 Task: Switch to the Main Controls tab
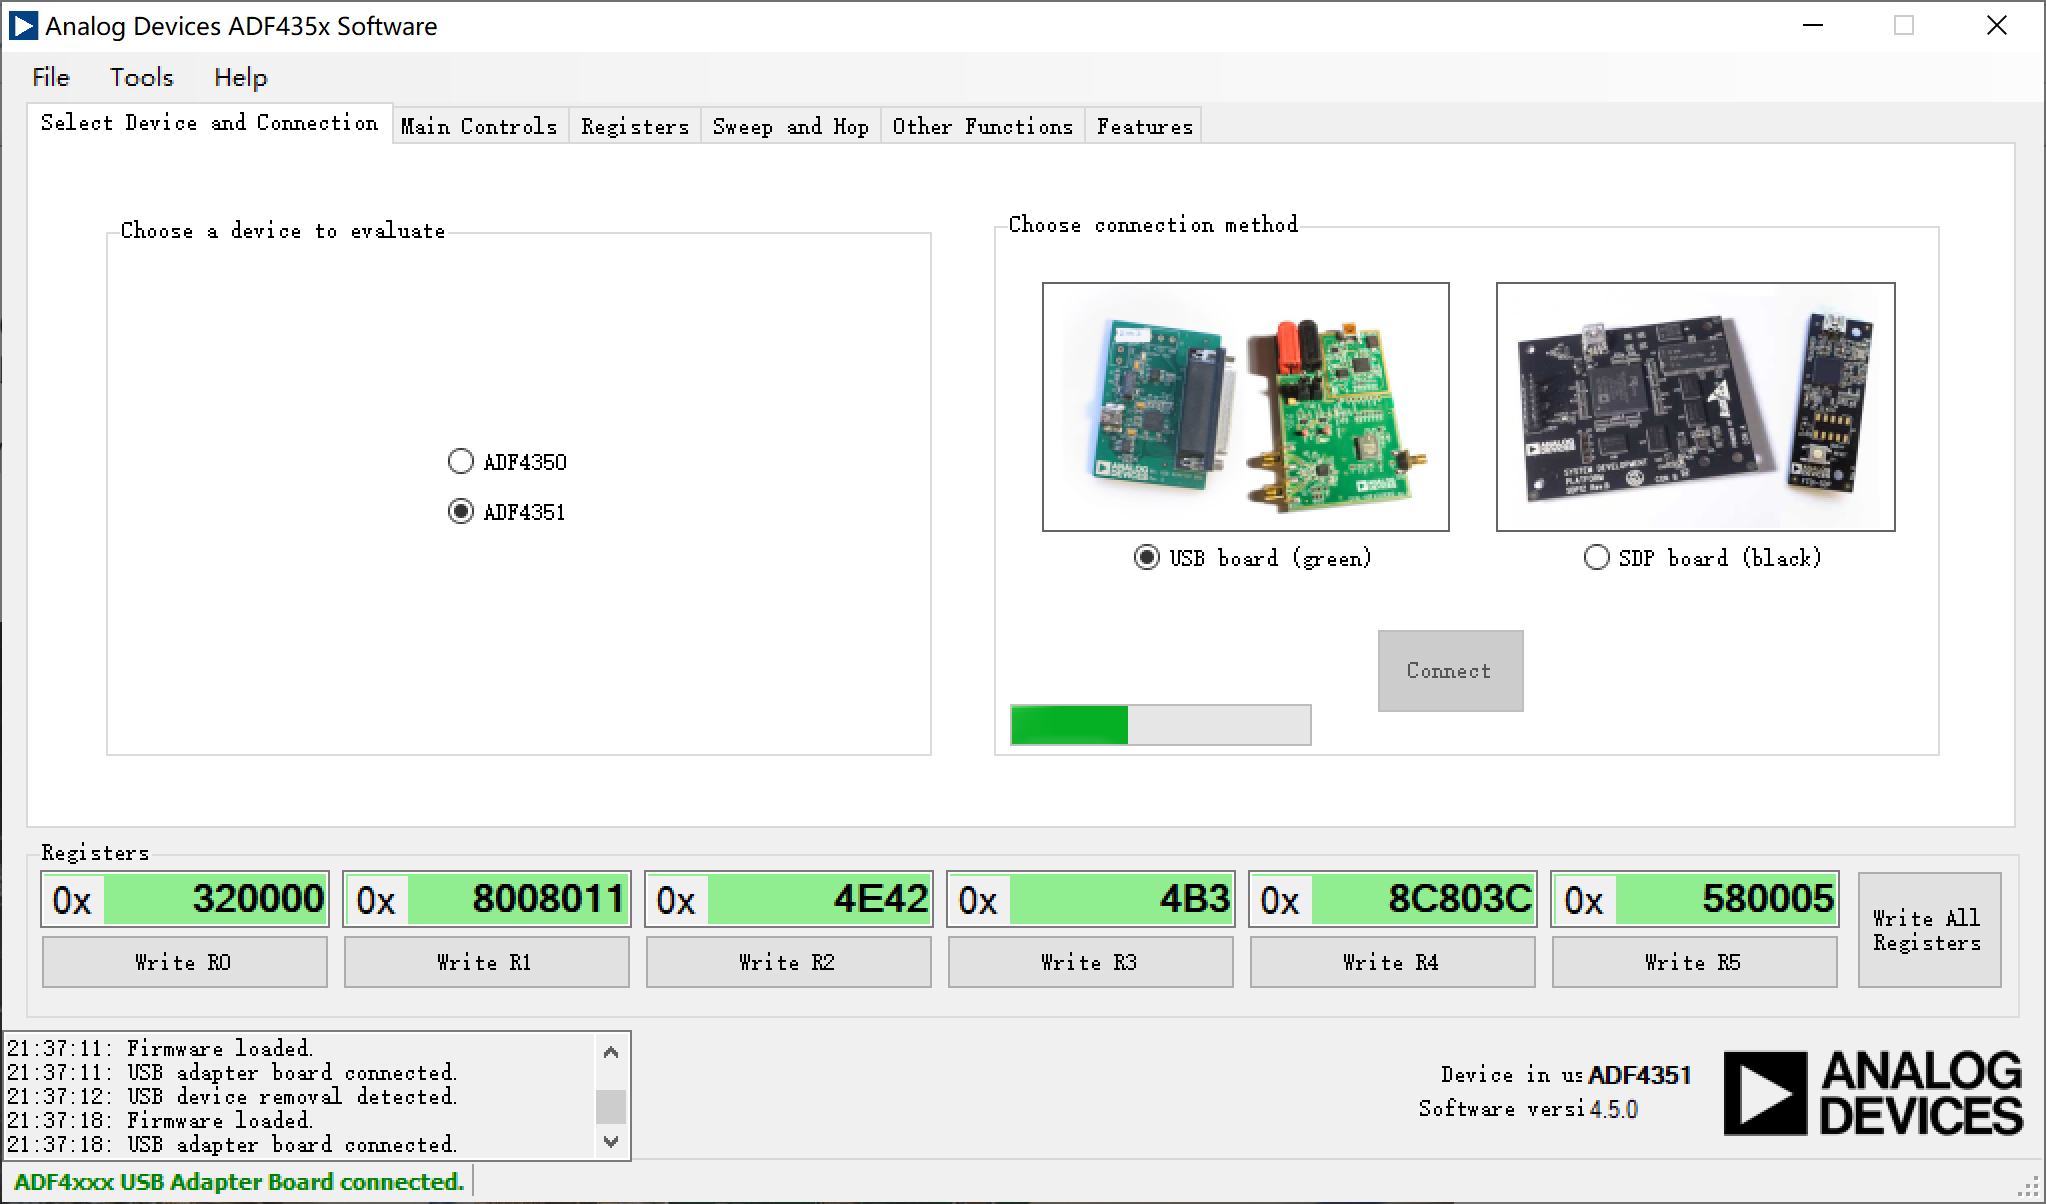tap(479, 127)
